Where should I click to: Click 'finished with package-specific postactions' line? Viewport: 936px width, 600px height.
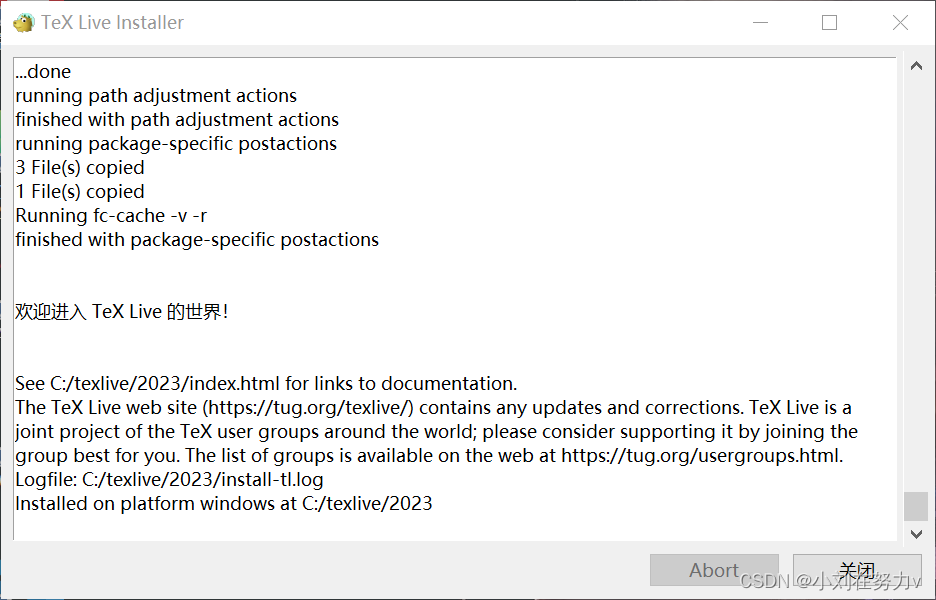(x=197, y=240)
